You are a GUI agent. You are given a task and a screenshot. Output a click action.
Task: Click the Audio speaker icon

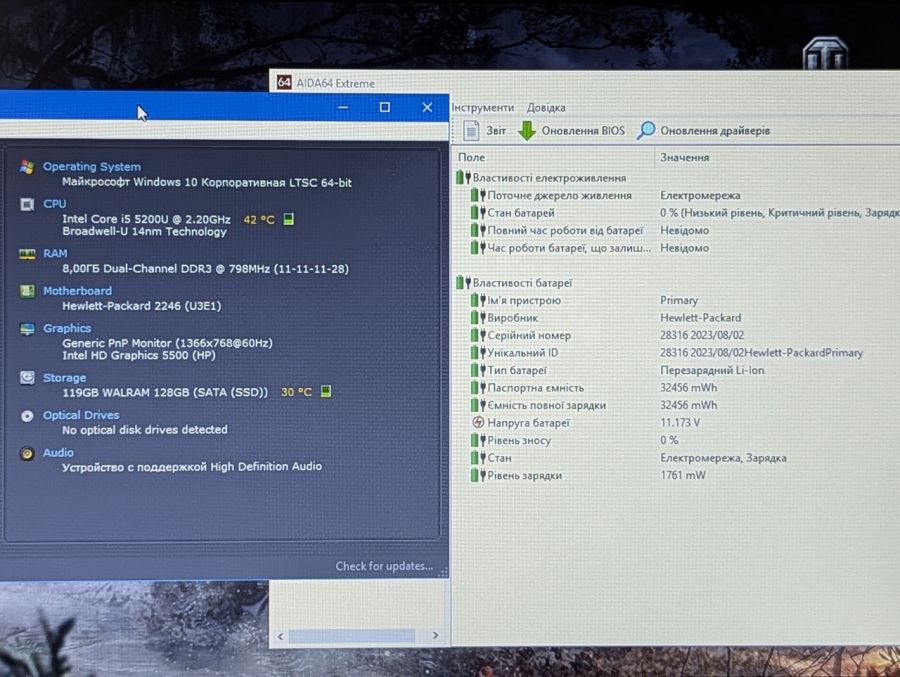click(x=27, y=453)
